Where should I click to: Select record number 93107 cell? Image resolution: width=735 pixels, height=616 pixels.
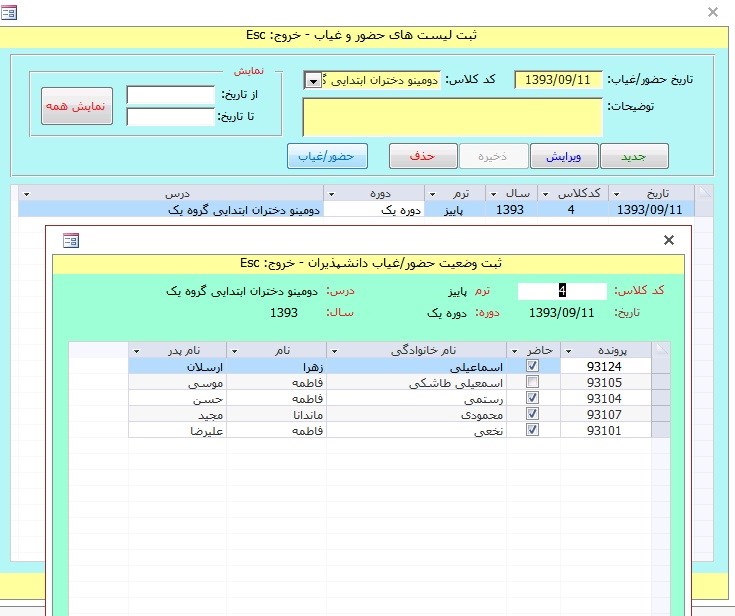pyautogui.click(x=605, y=414)
